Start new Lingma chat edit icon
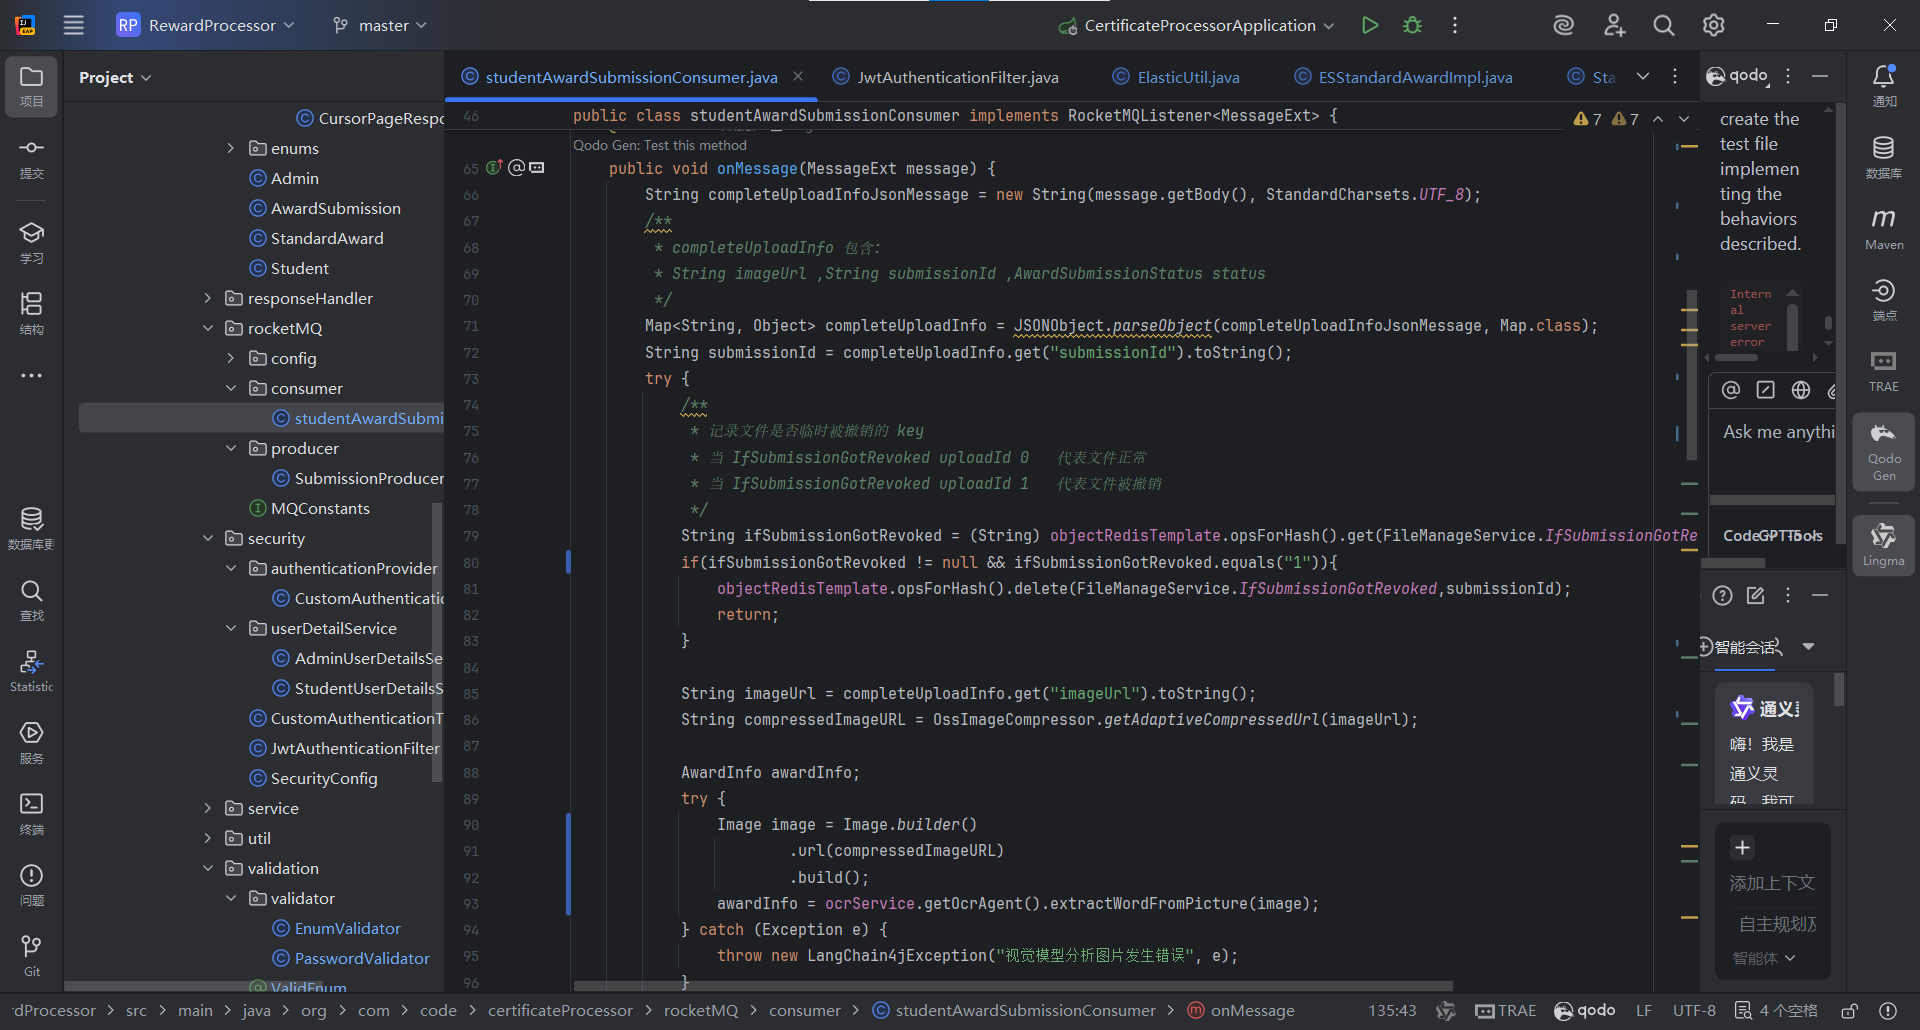This screenshot has width=1920, height=1030. pos(1755,596)
